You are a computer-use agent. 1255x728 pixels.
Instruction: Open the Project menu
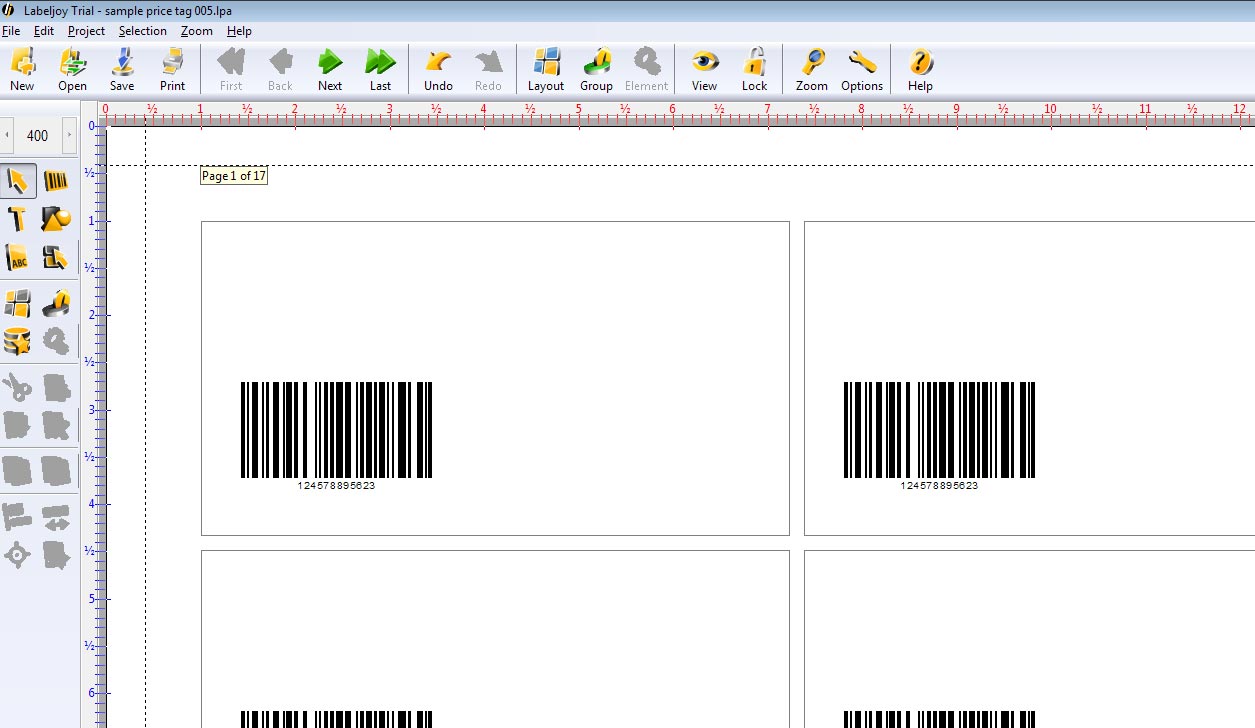pyautogui.click(x=86, y=31)
